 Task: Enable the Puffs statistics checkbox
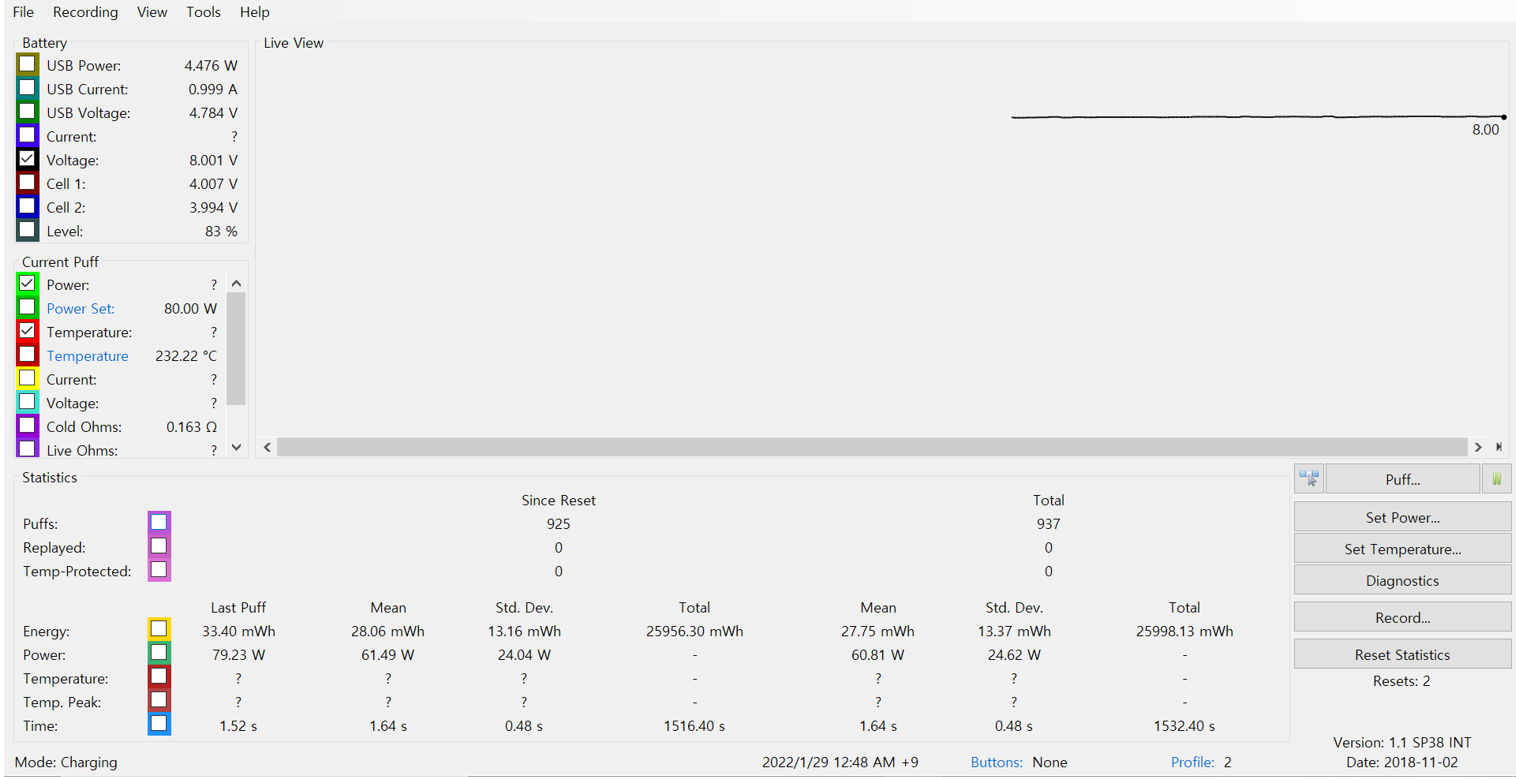159,522
